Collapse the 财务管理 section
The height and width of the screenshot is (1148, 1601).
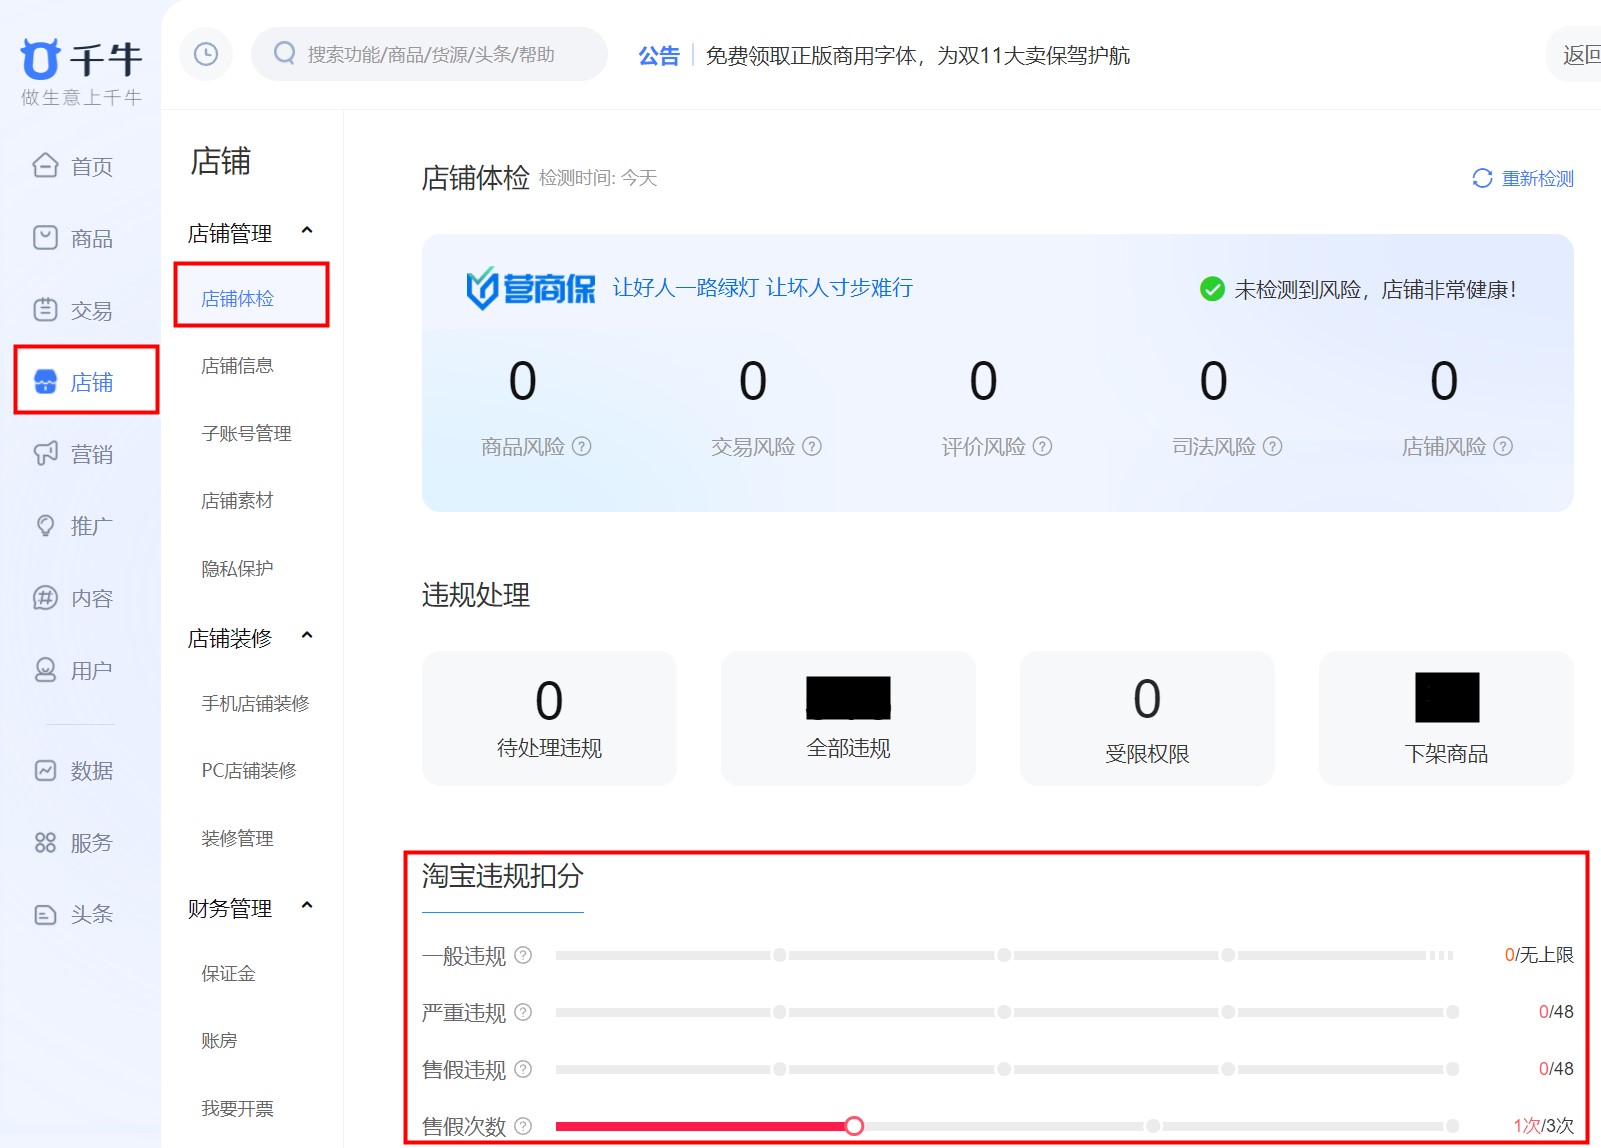coord(307,906)
